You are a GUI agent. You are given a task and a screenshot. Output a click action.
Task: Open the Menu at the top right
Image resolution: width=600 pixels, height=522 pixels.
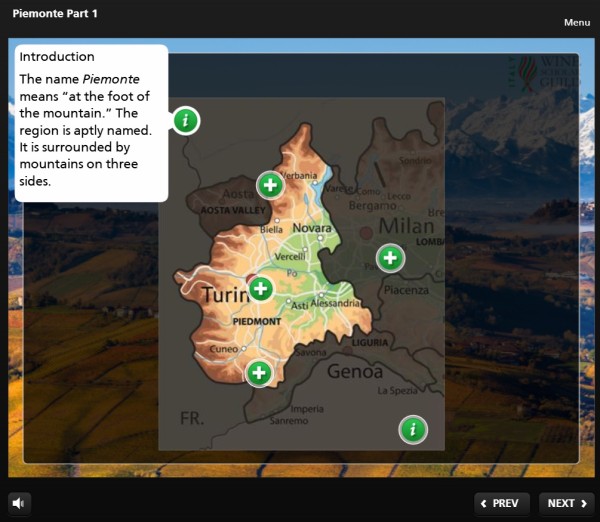tap(577, 23)
